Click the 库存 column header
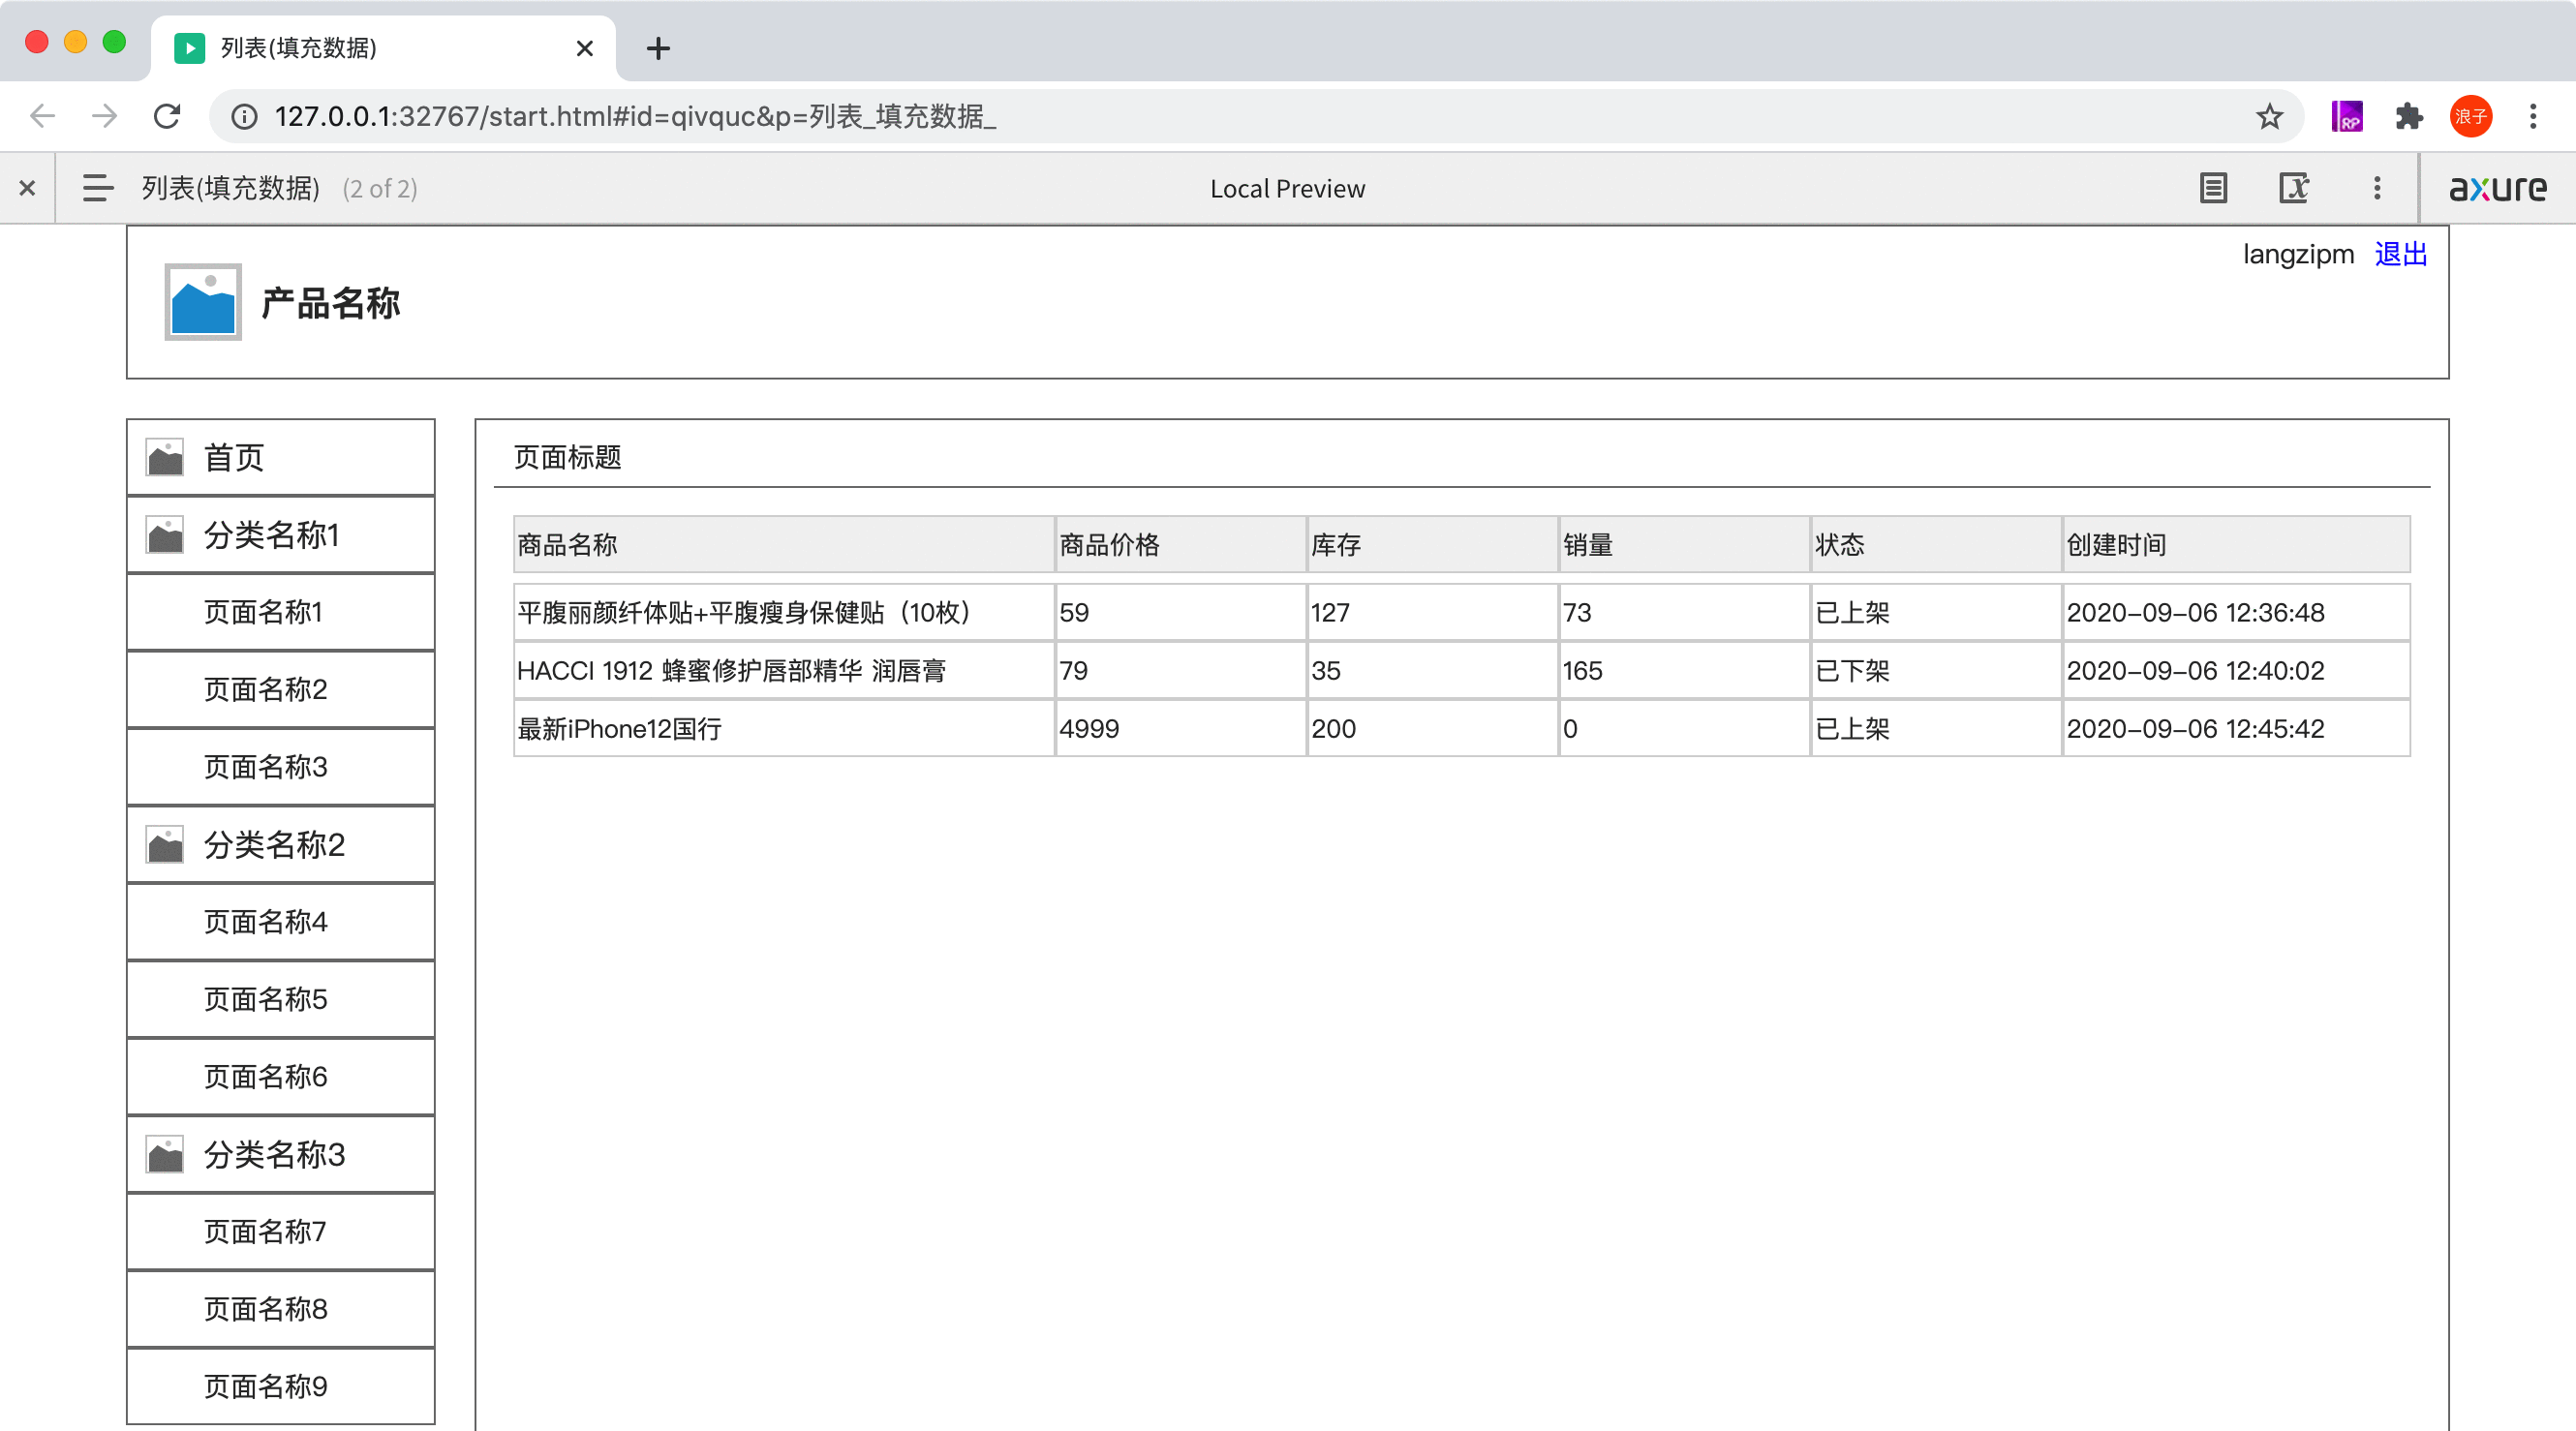This screenshot has width=2576, height=1431. [1433, 545]
